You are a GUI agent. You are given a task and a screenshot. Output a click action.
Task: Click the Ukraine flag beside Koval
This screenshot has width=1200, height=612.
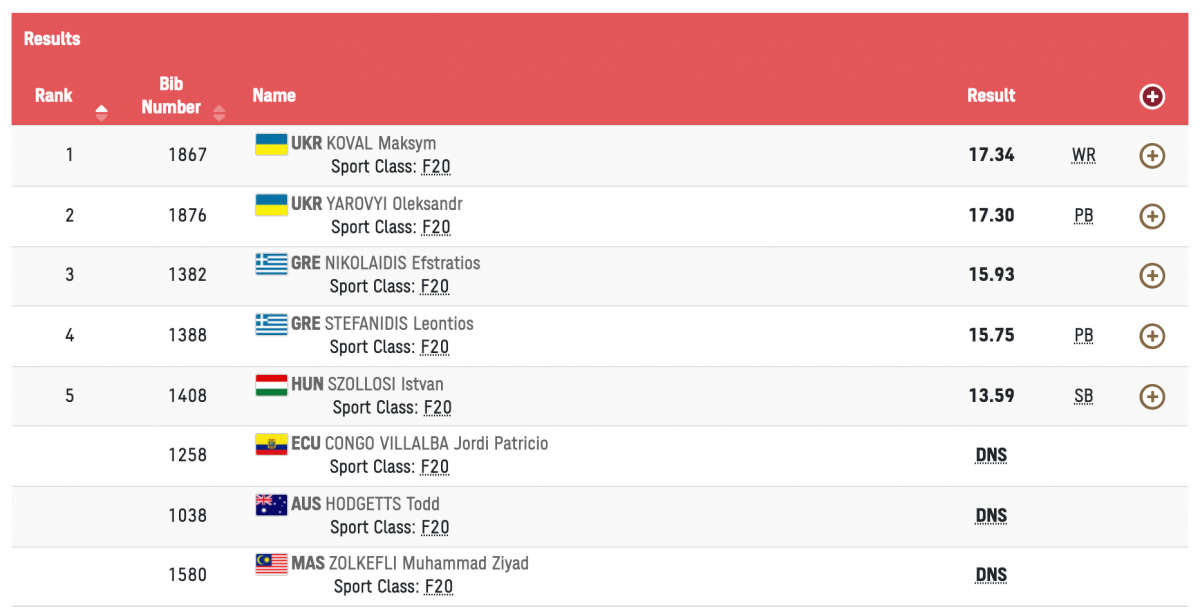tap(271, 144)
